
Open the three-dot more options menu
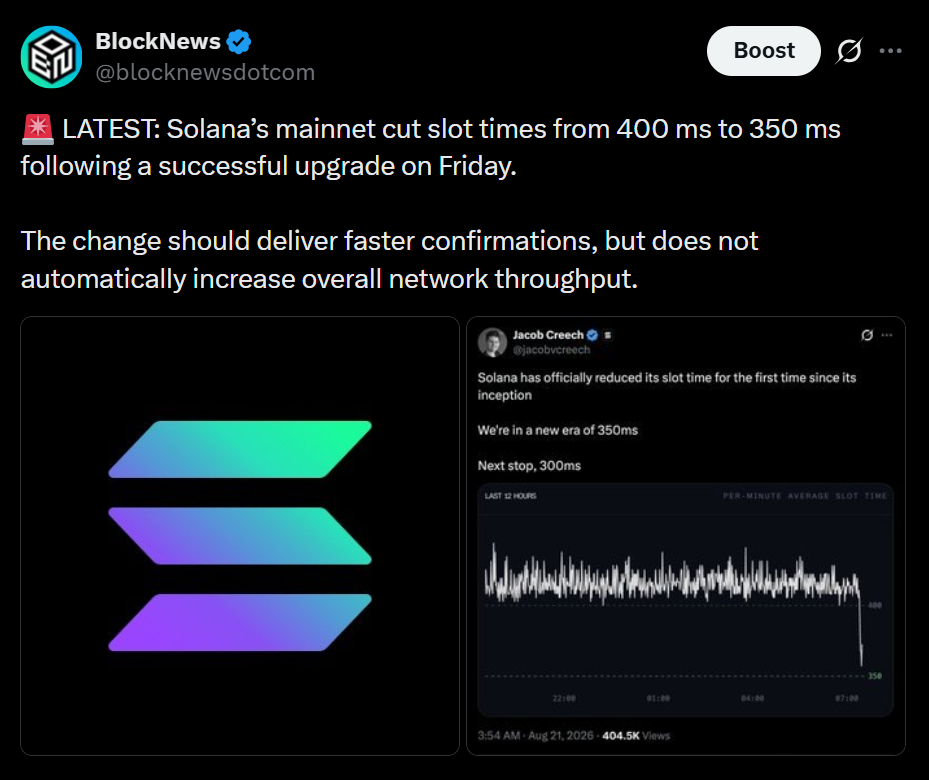[890, 51]
